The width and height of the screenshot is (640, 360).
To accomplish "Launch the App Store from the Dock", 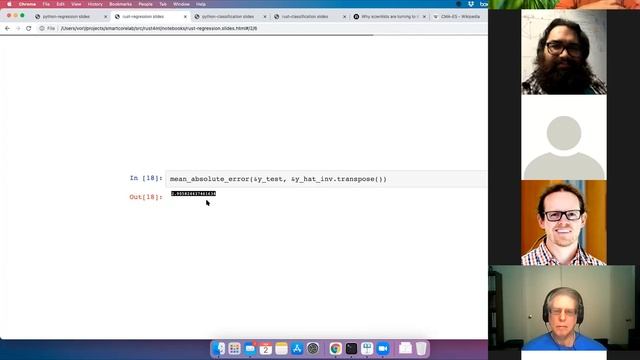I will [x=297, y=349].
